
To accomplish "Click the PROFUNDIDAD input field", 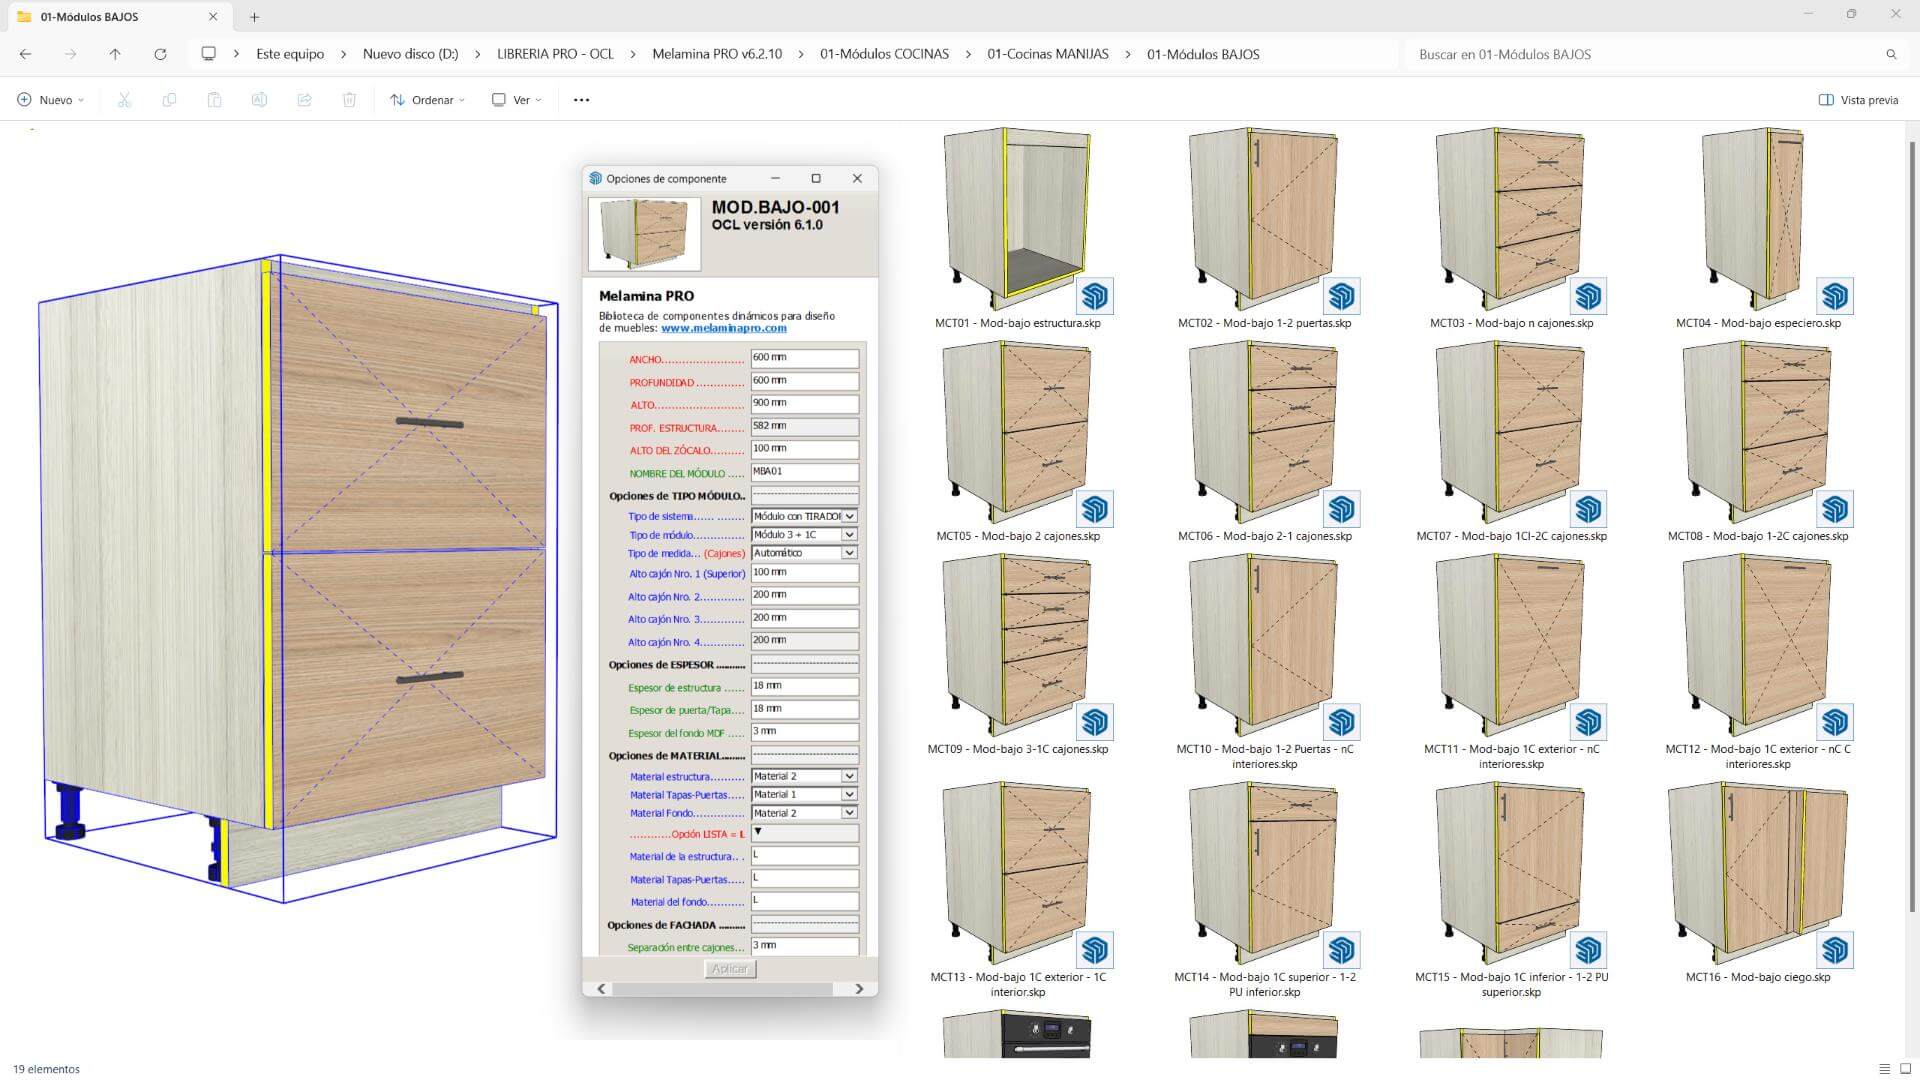I will click(804, 381).
